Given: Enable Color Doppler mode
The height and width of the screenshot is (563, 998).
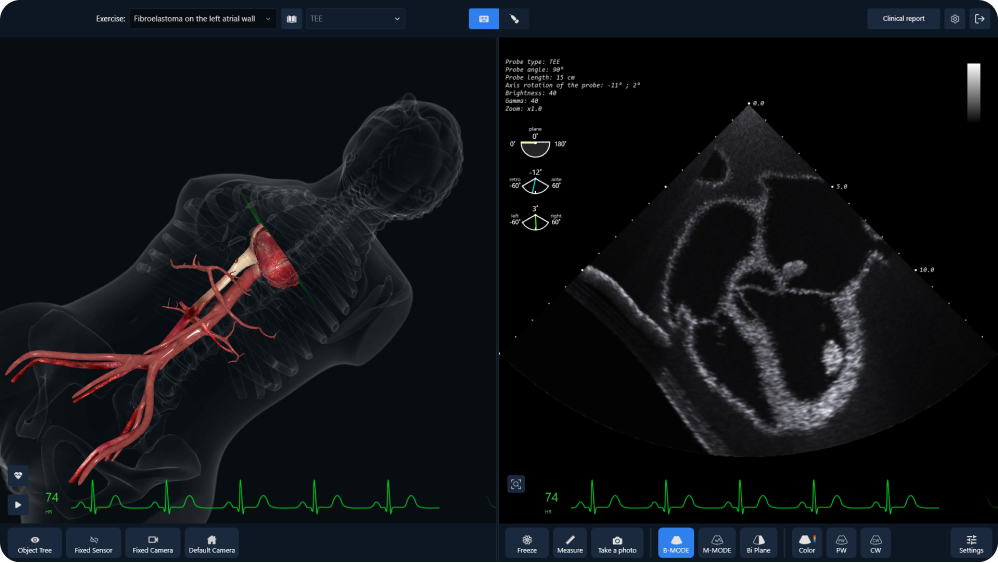Looking at the screenshot, I should click(x=806, y=543).
